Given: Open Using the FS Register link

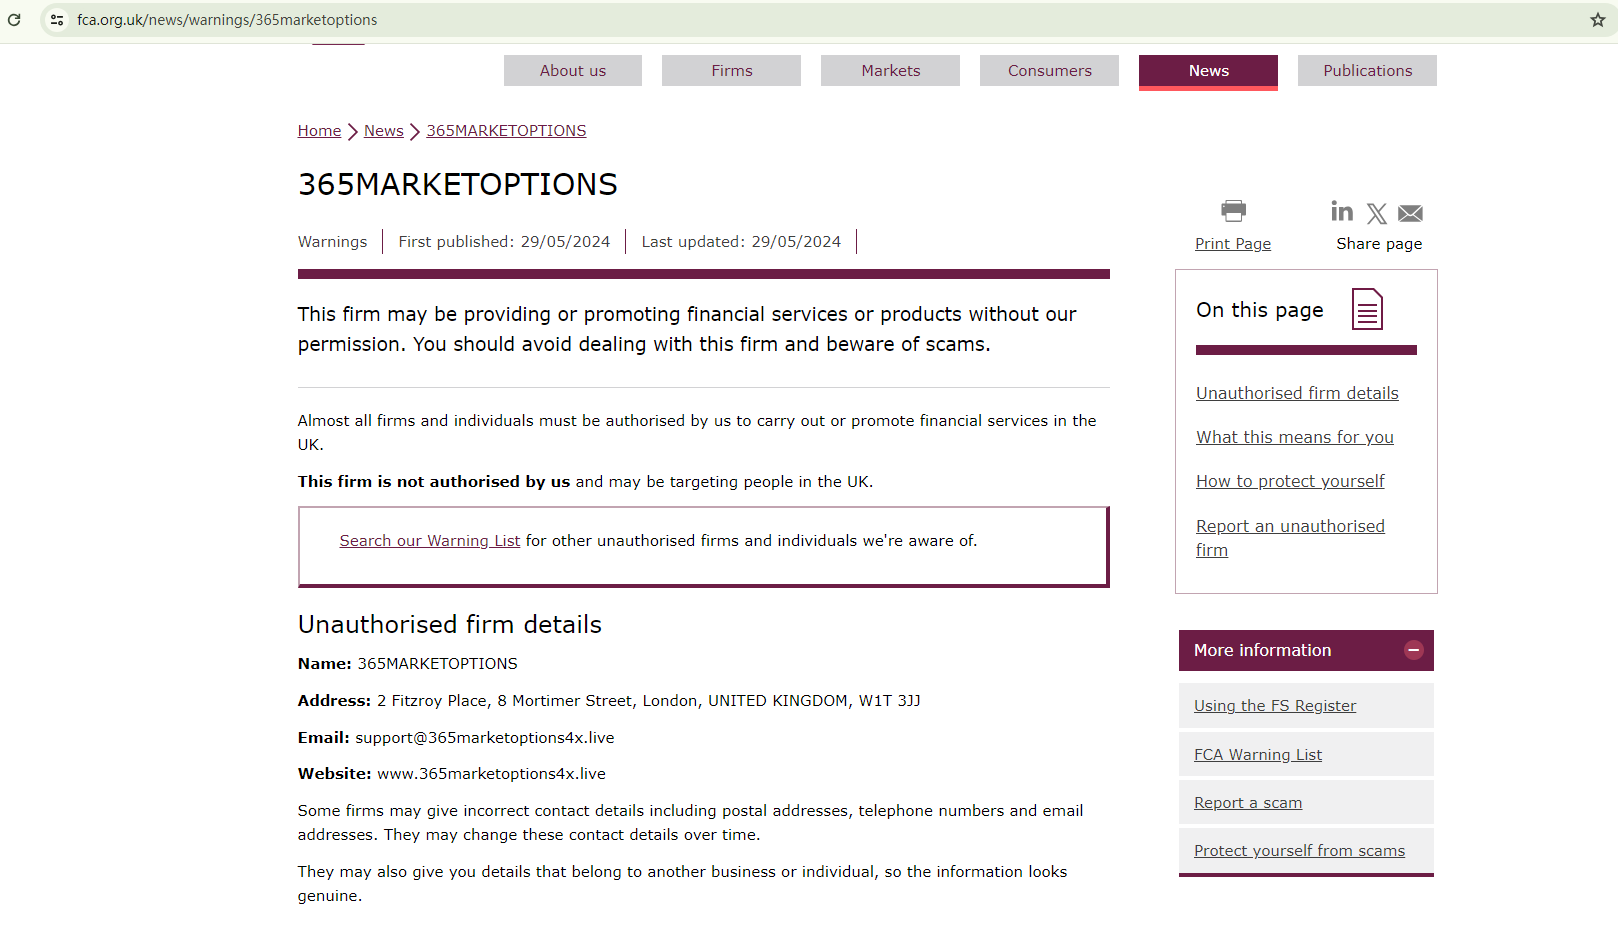Looking at the screenshot, I should coord(1275,706).
